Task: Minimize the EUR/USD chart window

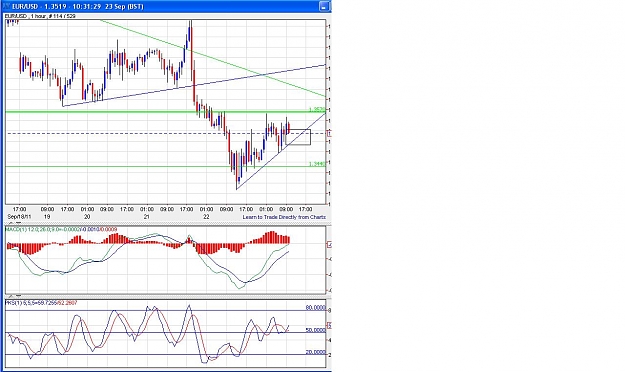Action: 324,6
